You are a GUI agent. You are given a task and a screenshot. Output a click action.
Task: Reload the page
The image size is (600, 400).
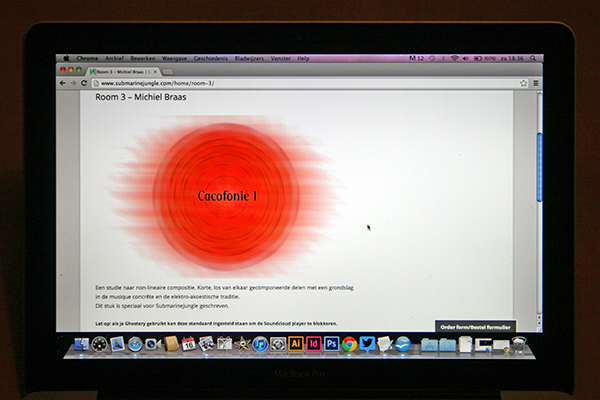click(85, 83)
